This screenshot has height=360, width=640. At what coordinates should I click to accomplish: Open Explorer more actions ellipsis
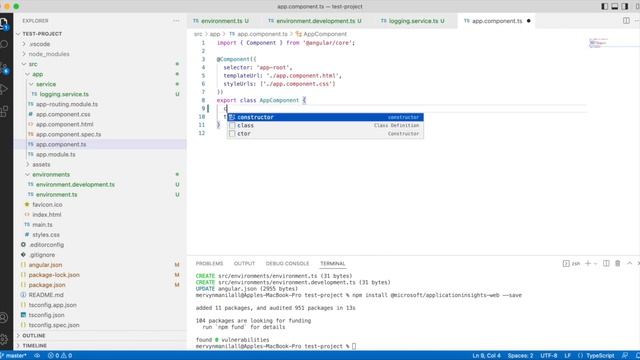pos(176,20)
